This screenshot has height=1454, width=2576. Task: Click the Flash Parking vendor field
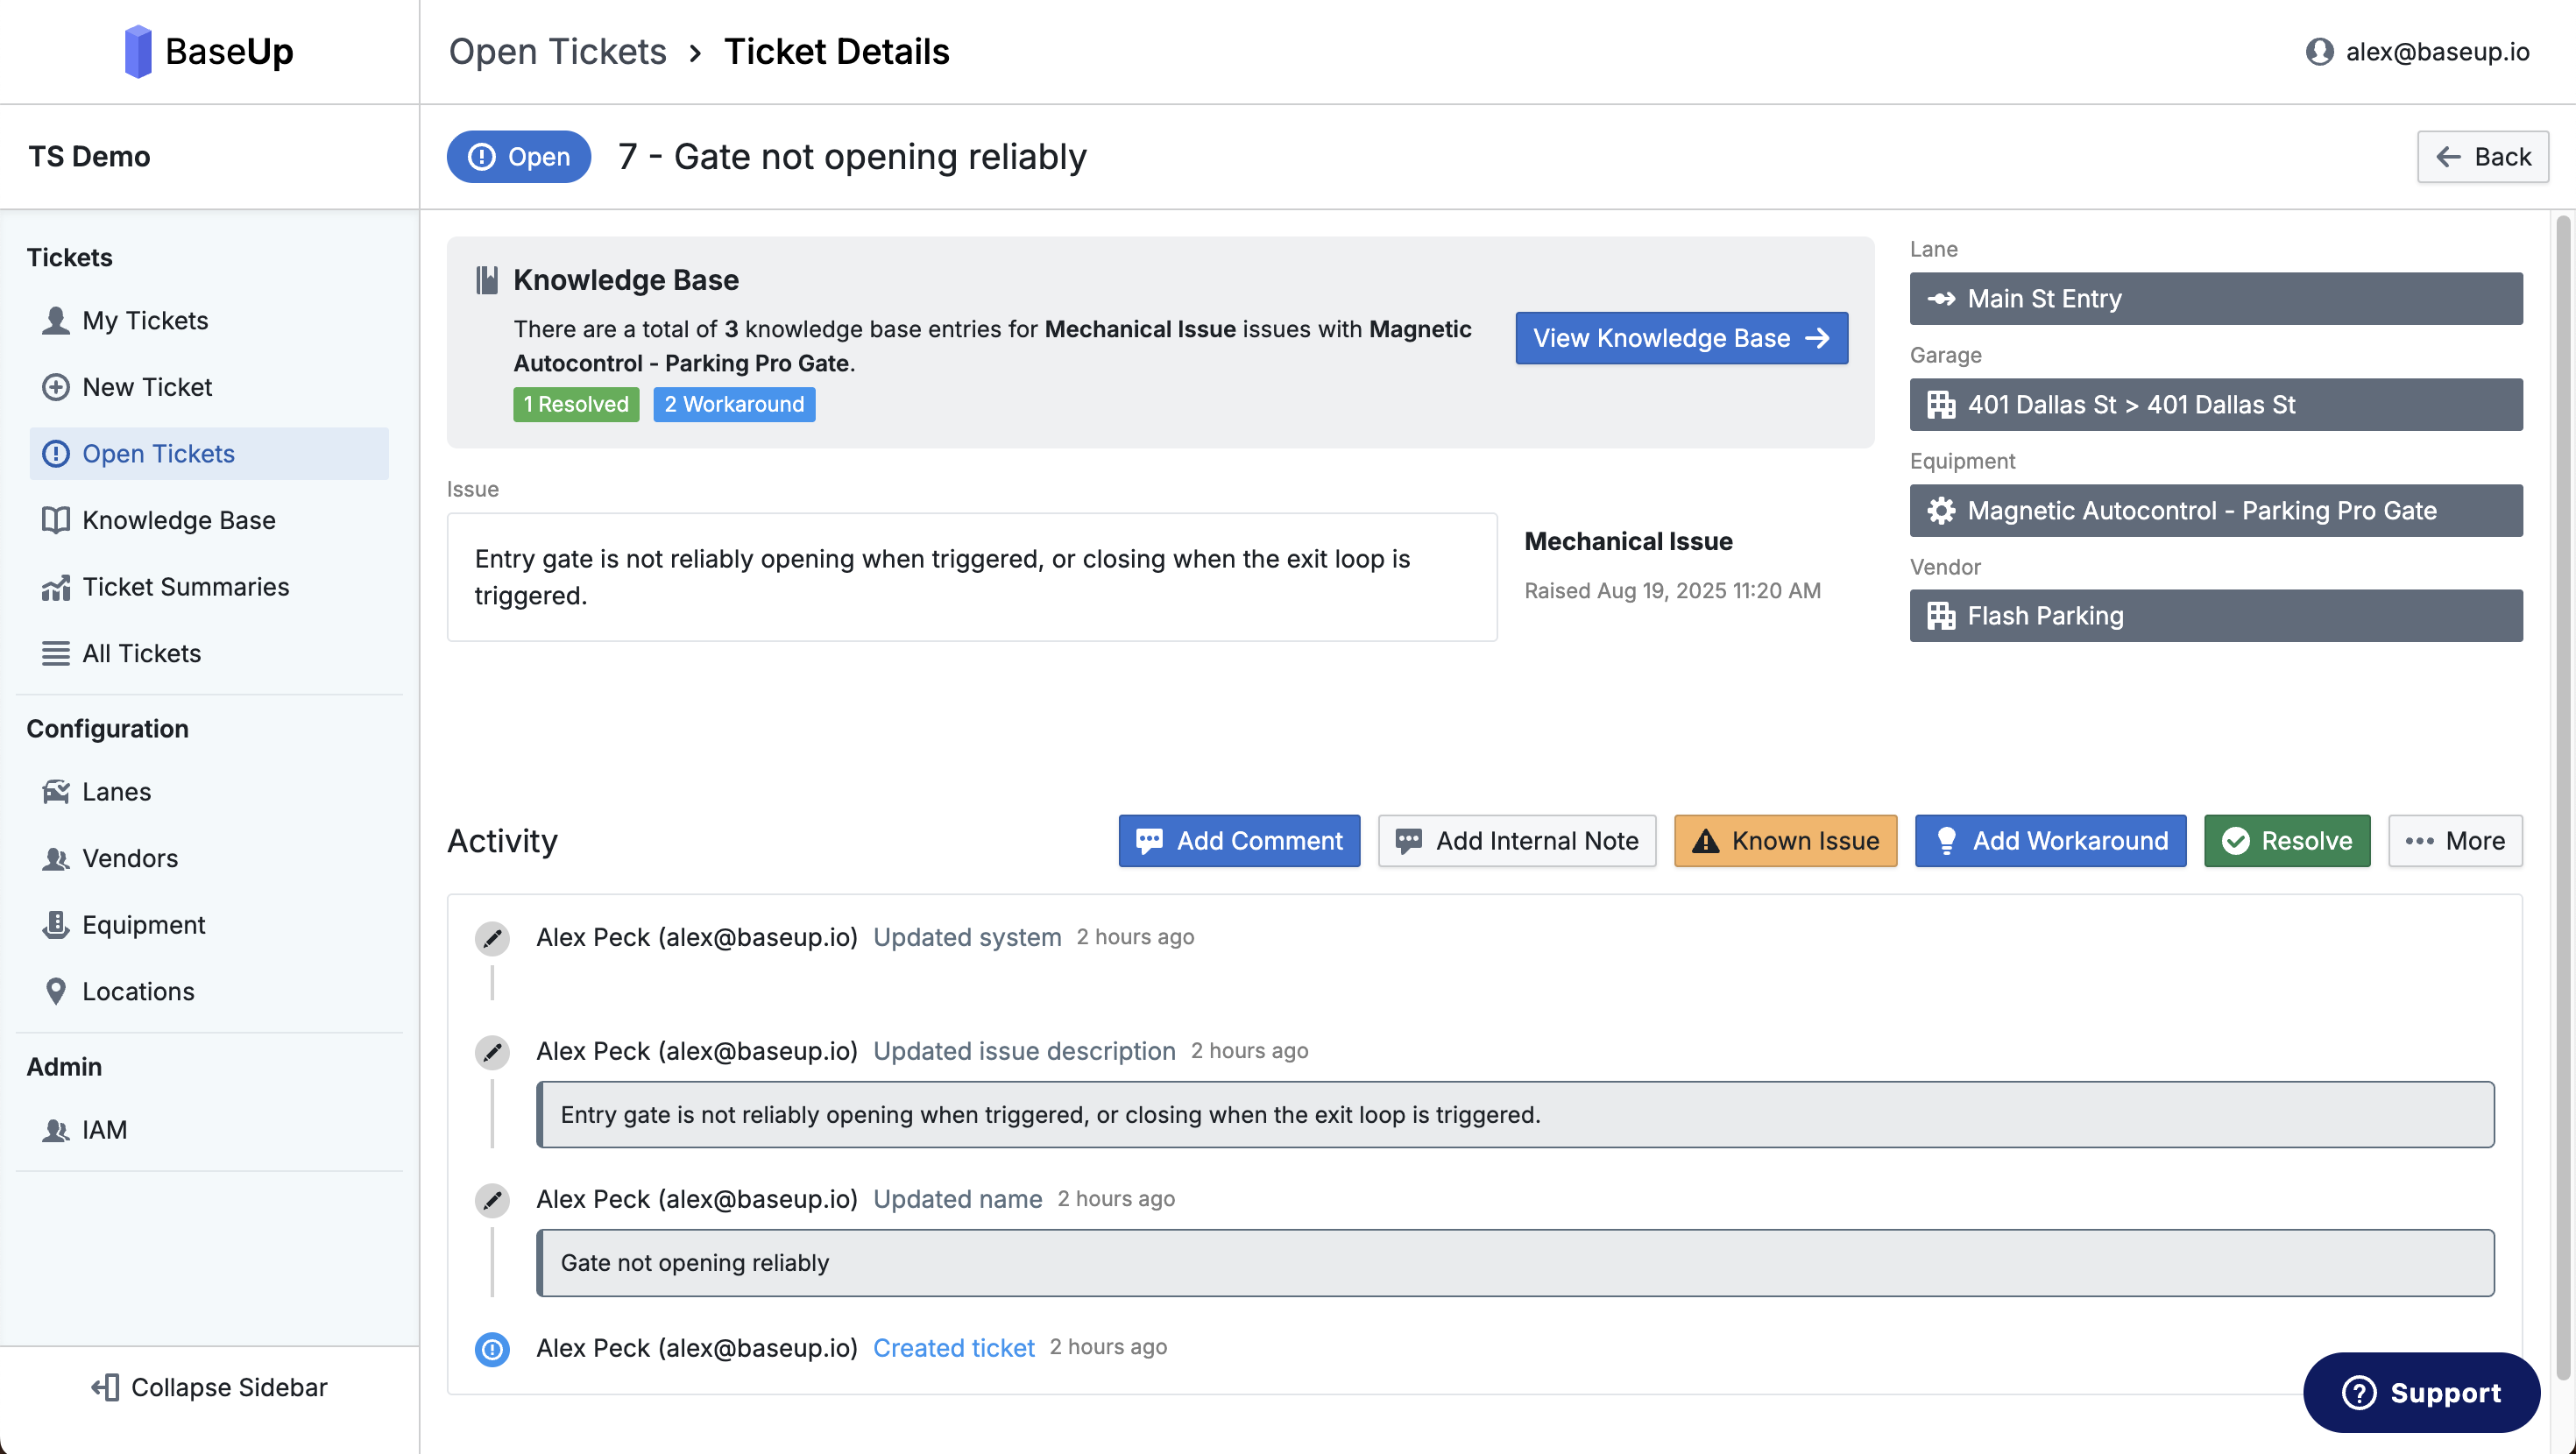(2216, 616)
